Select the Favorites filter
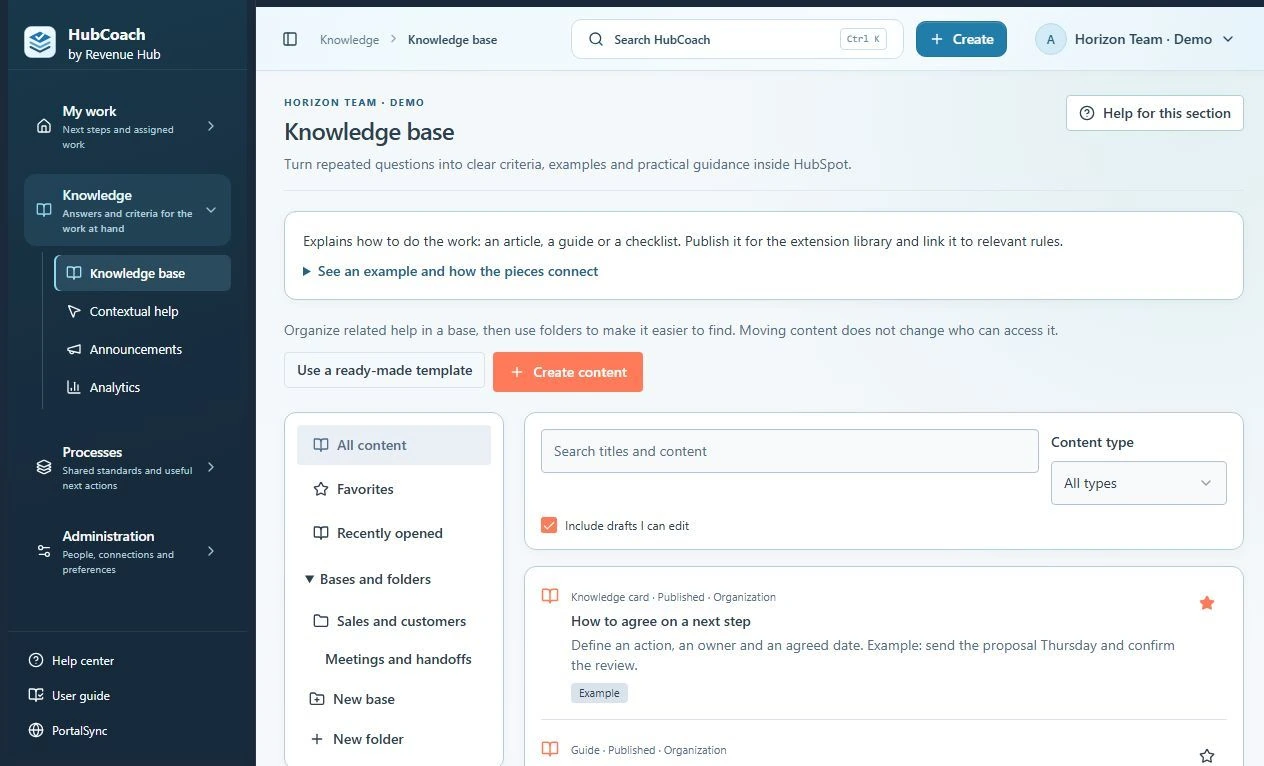 click(394, 489)
